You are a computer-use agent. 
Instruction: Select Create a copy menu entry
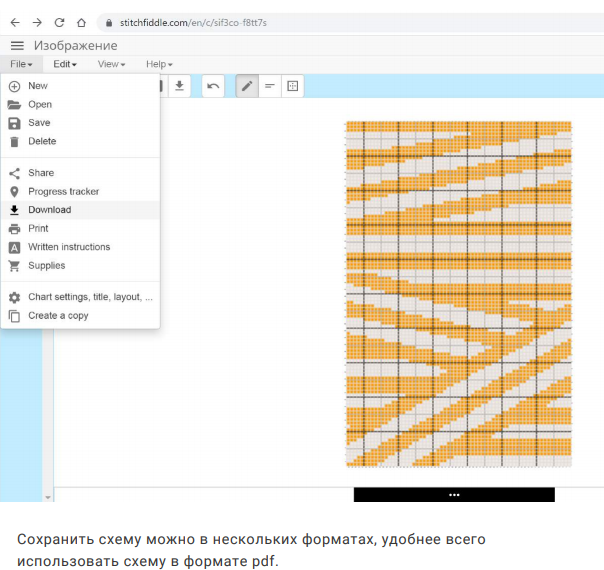tap(80, 315)
